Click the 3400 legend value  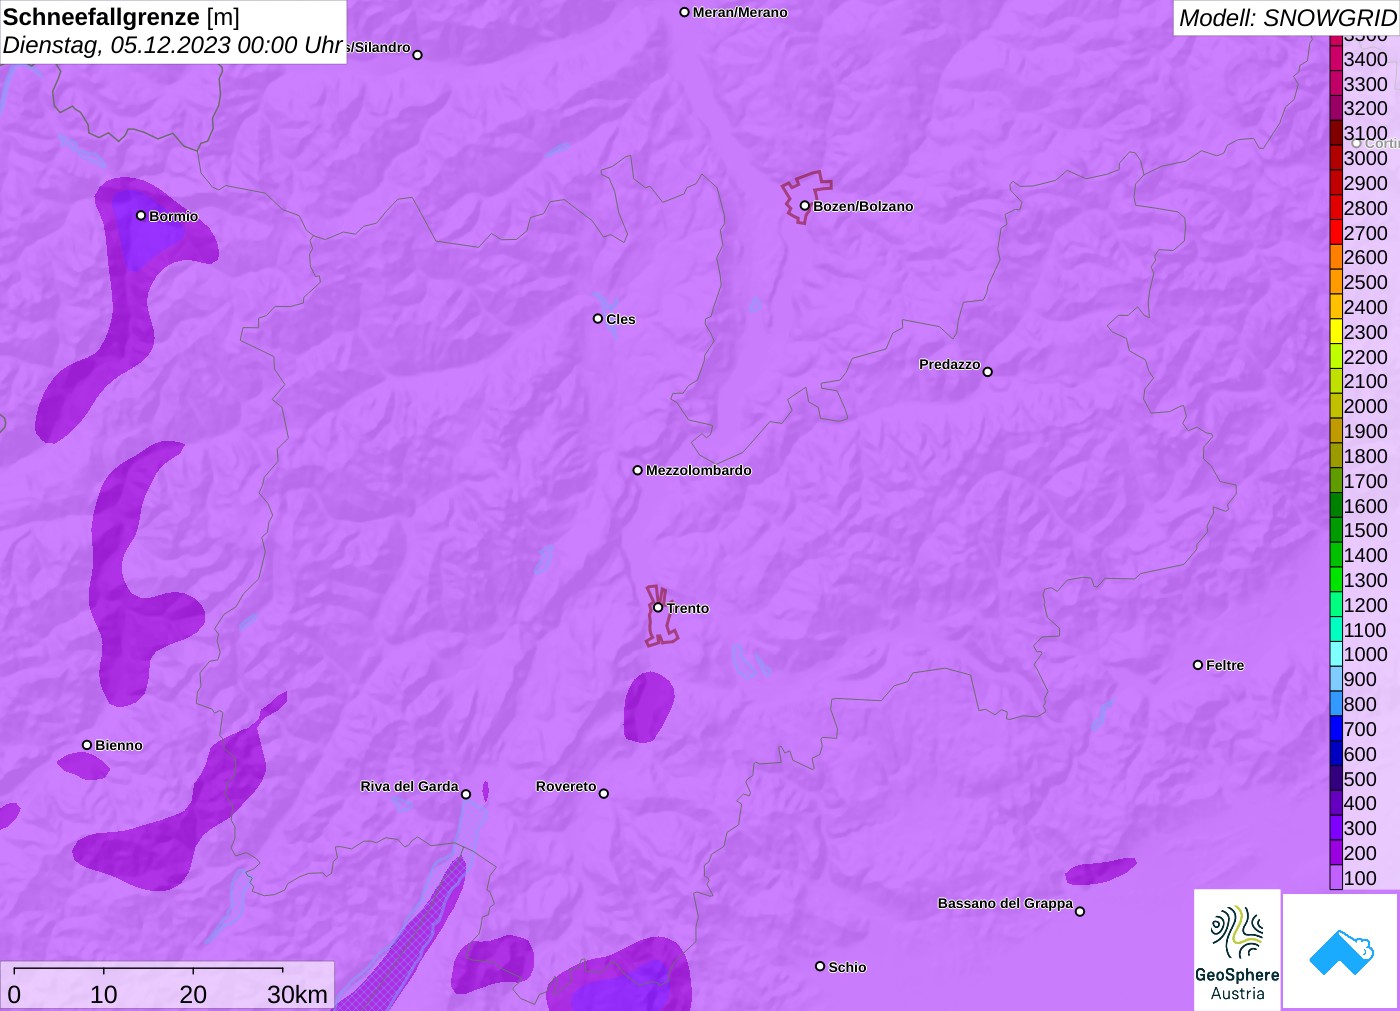pos(1366,59)
